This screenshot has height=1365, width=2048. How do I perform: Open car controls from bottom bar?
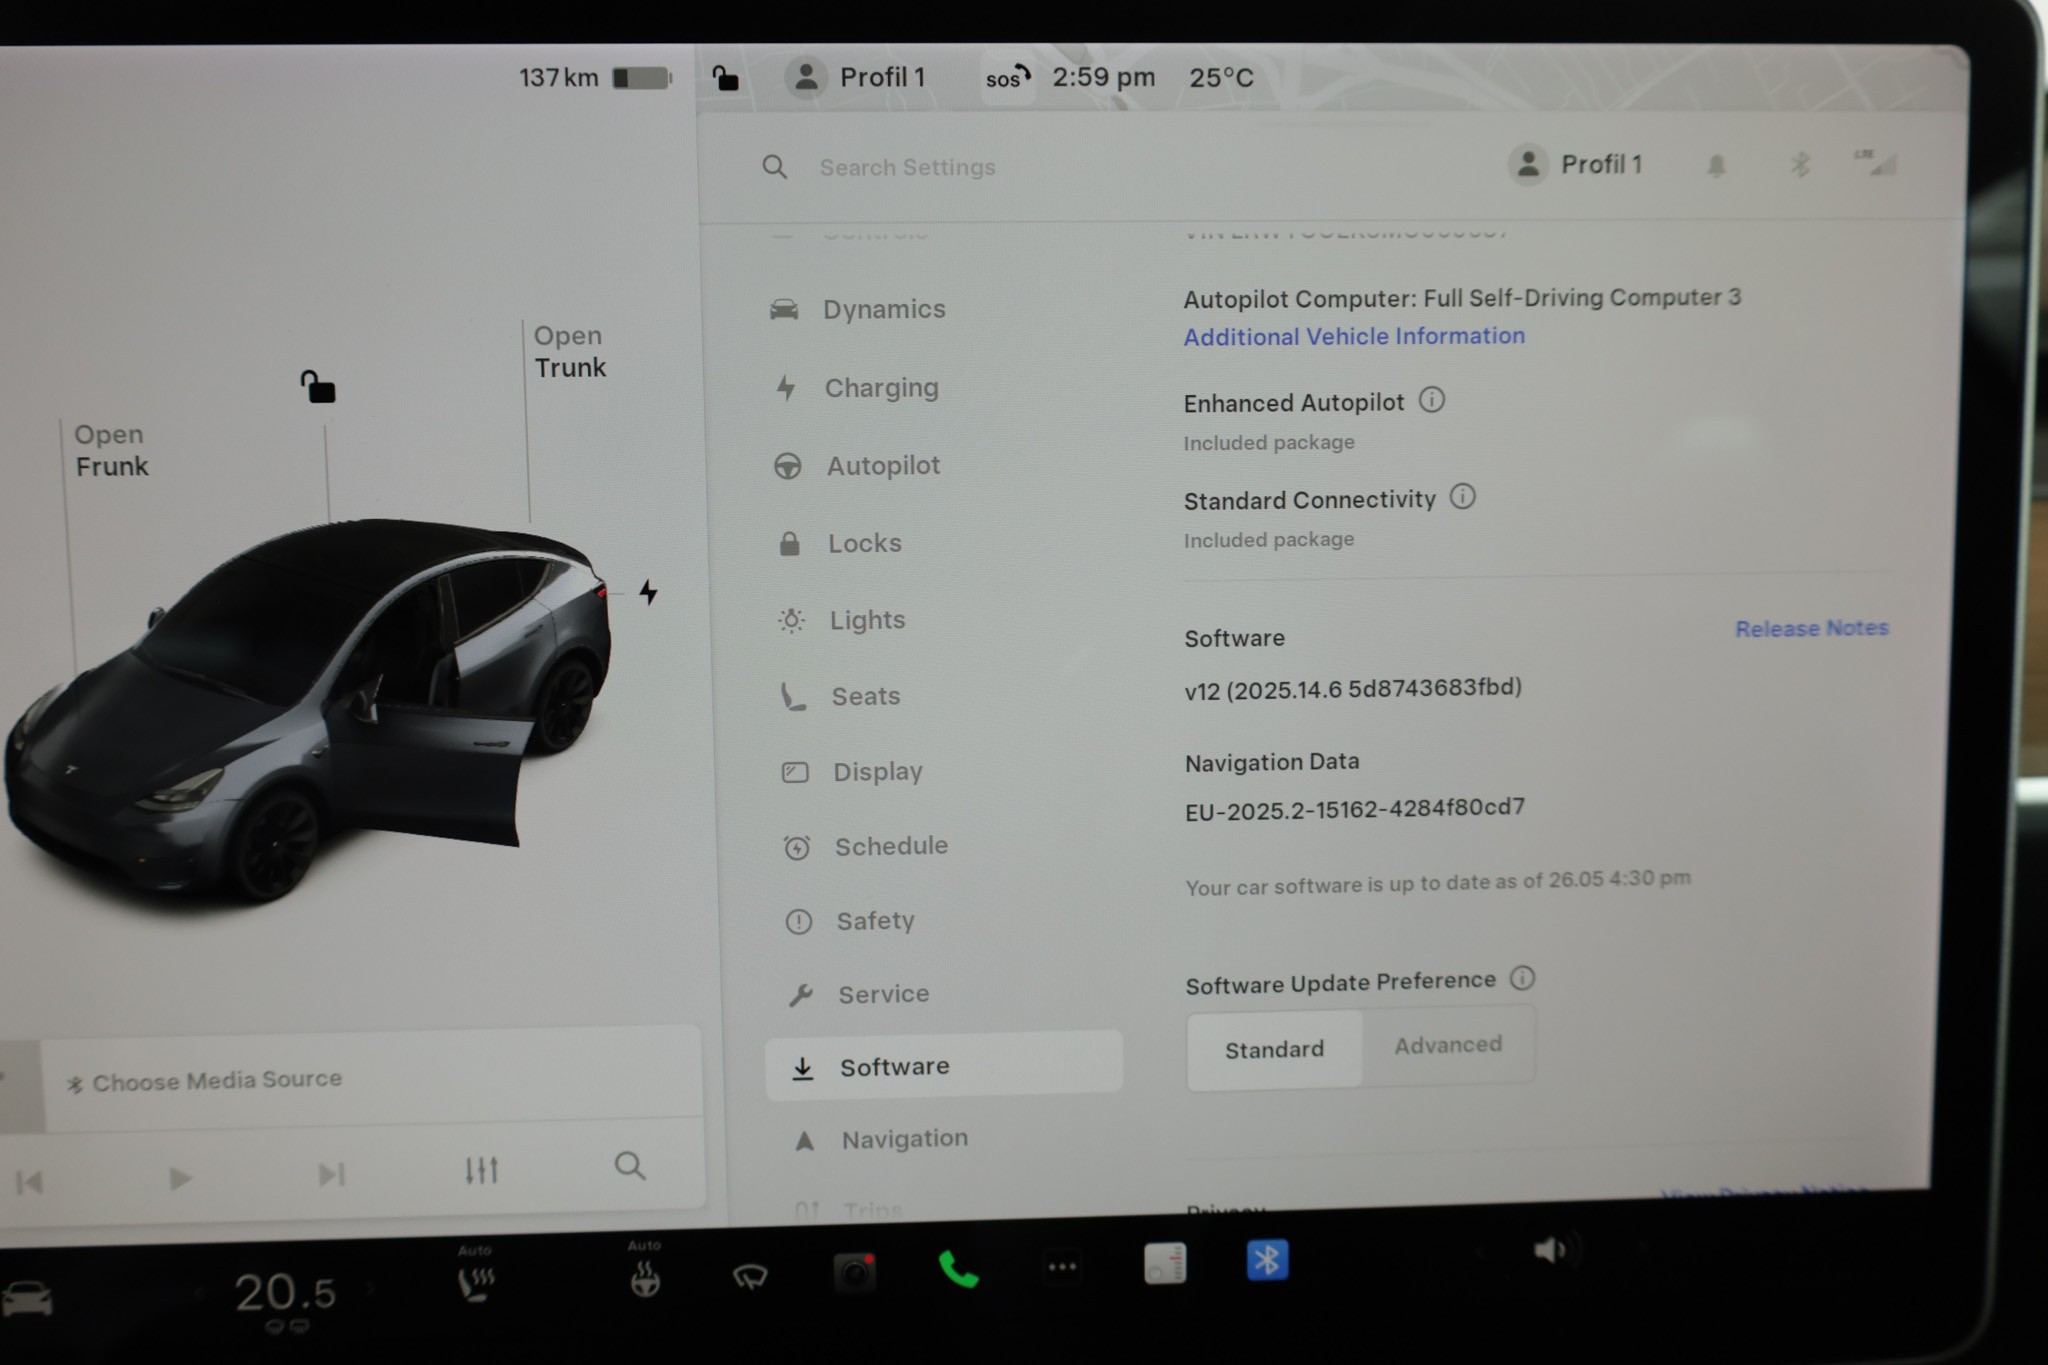(27, 1298)
